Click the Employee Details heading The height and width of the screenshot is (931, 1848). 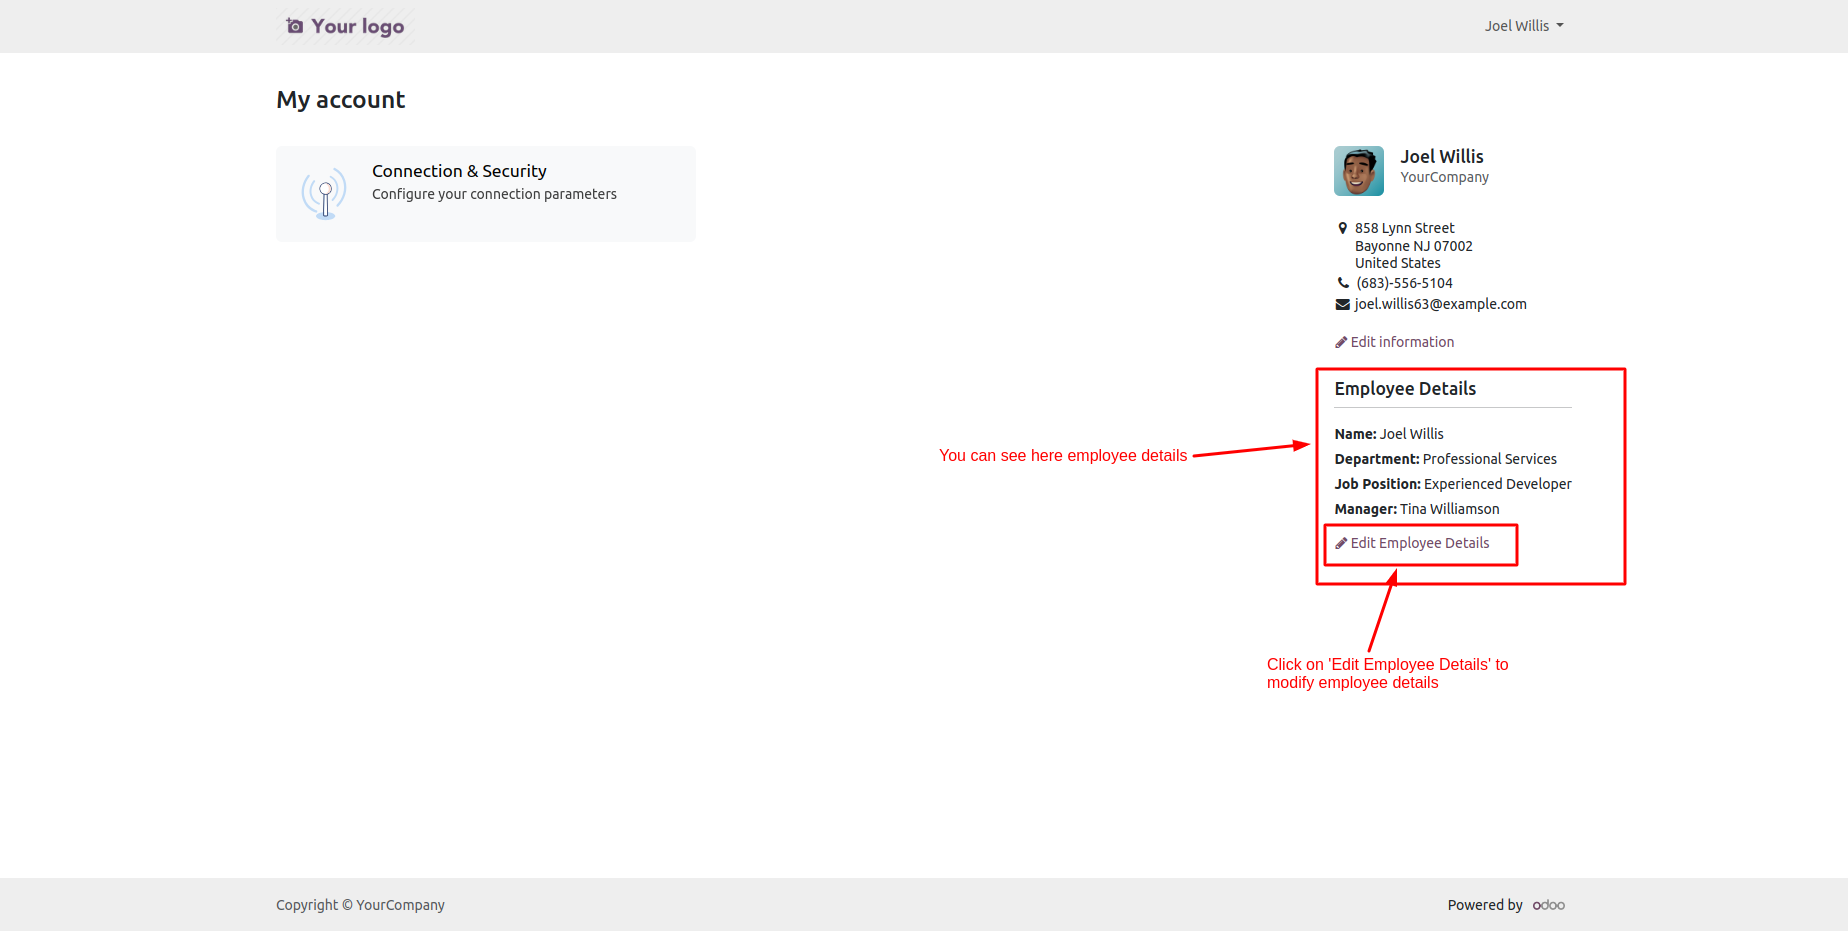tap(1405, 389)
